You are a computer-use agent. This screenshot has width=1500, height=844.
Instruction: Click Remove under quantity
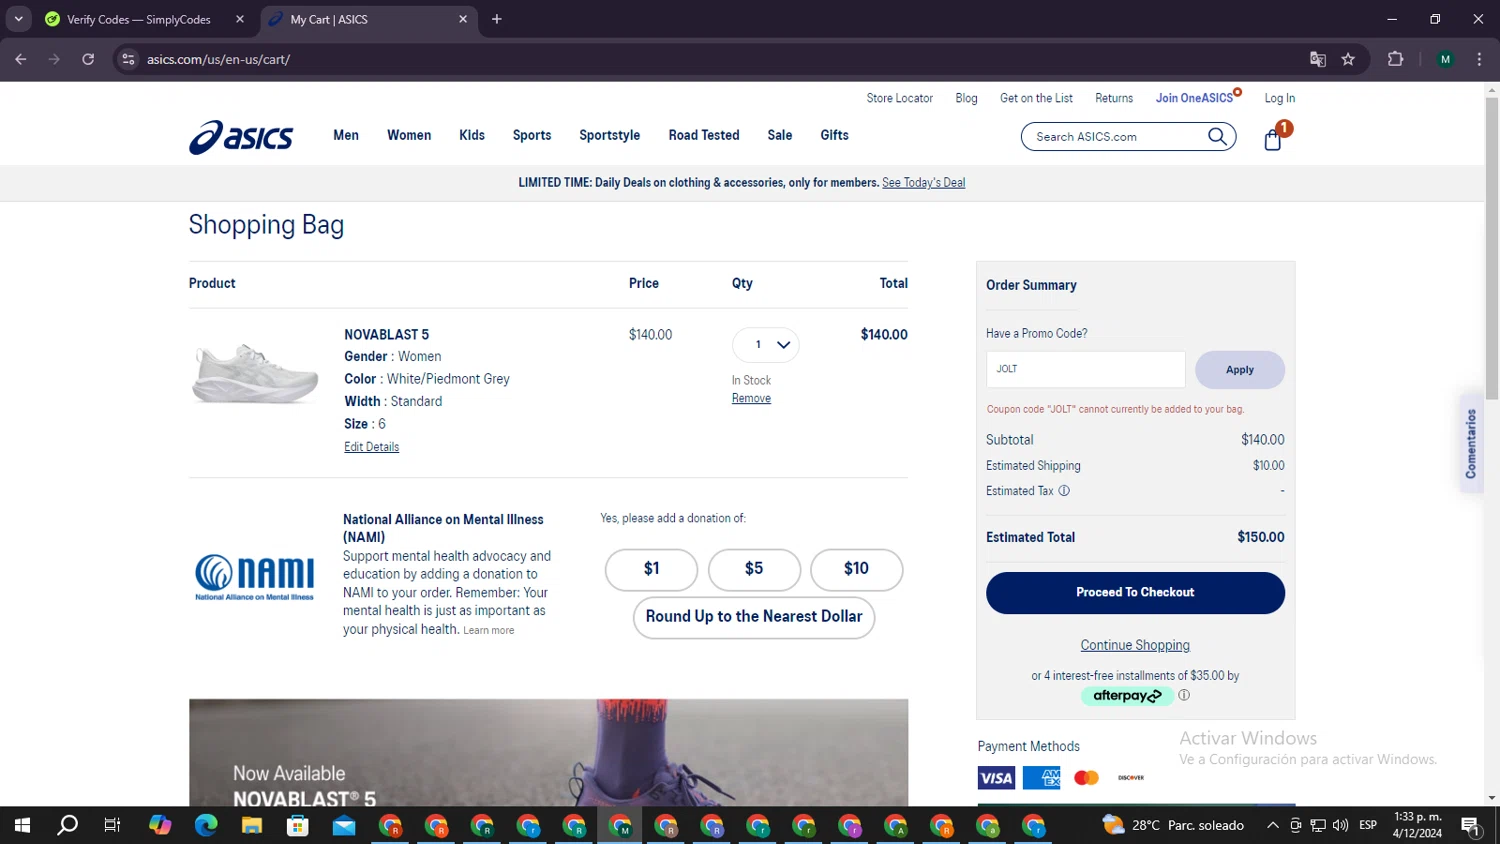point(751,398)
